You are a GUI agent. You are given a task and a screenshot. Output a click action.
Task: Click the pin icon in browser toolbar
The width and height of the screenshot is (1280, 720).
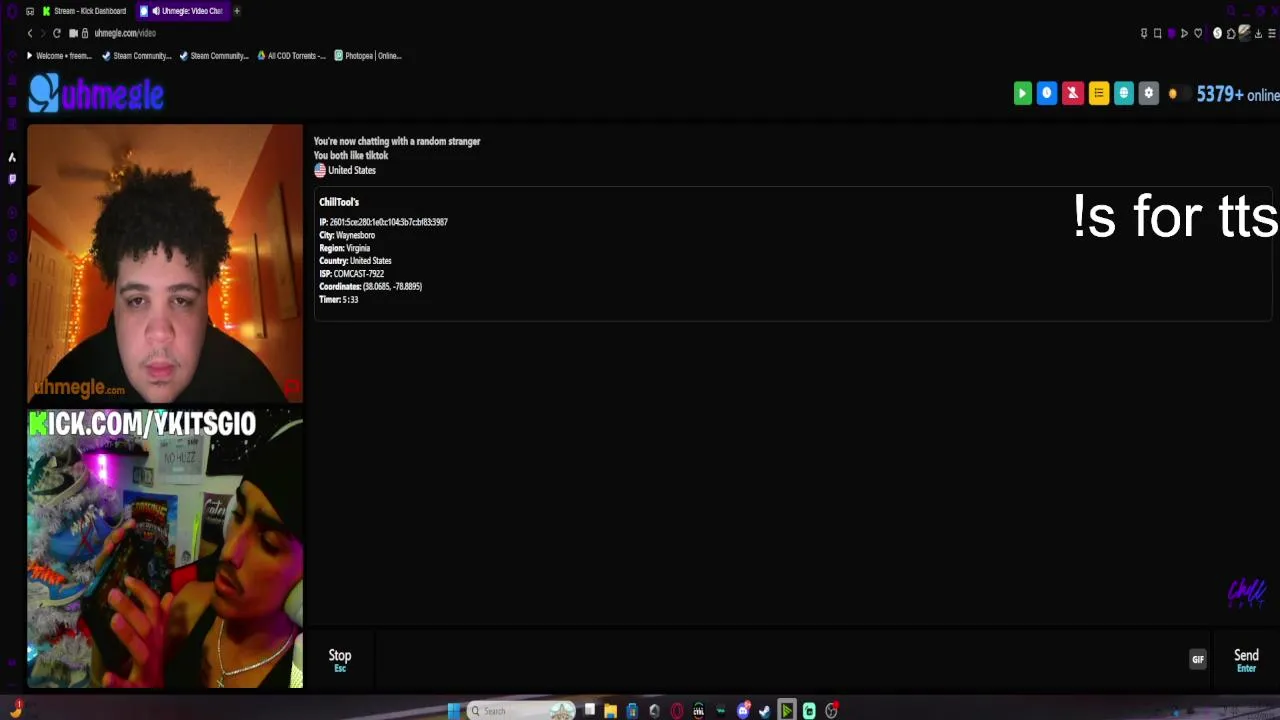tap(1144, 33)
